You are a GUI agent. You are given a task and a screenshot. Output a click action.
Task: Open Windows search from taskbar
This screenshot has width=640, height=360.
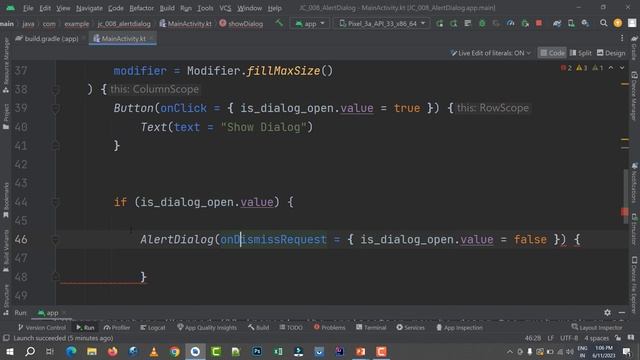tap(30, 351)
